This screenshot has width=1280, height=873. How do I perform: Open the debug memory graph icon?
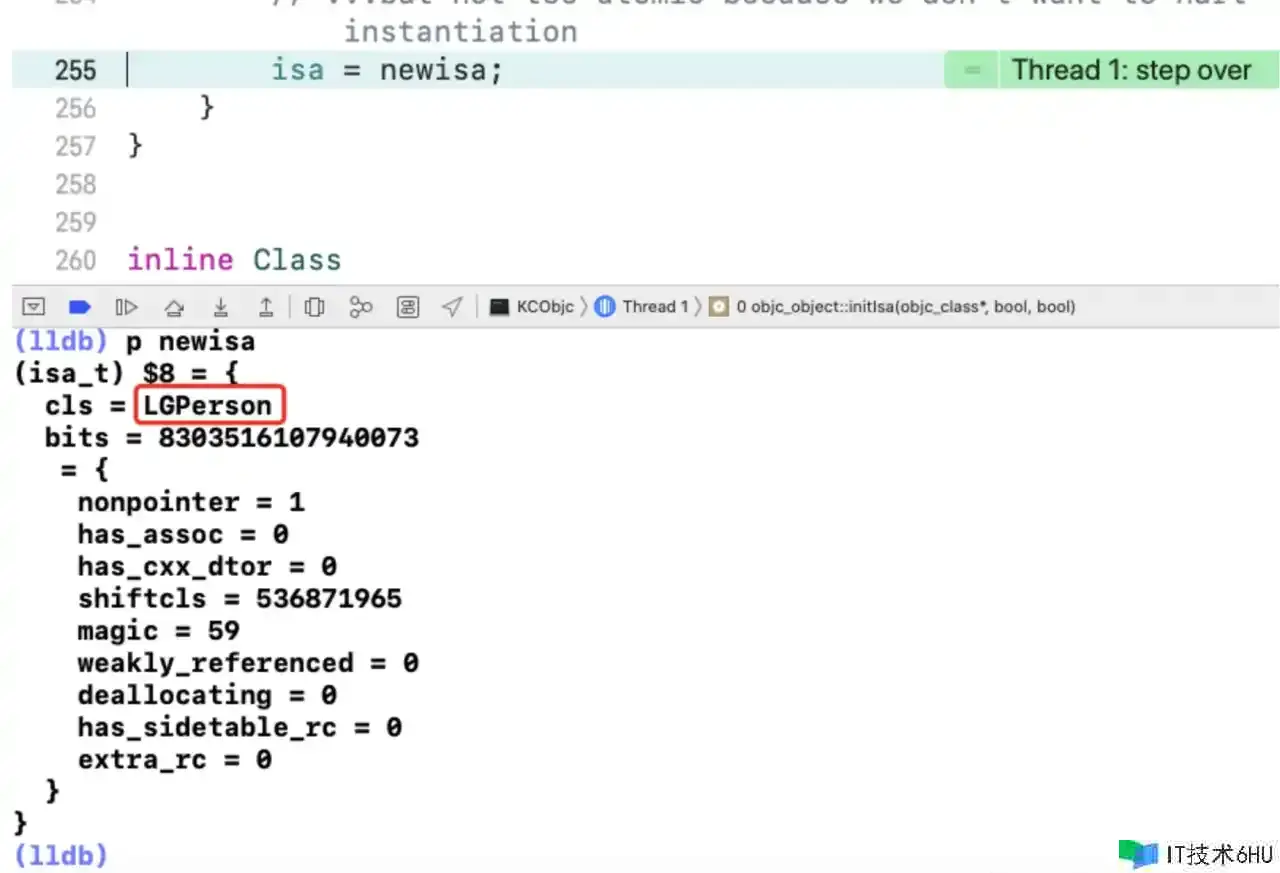coord(361,307)
